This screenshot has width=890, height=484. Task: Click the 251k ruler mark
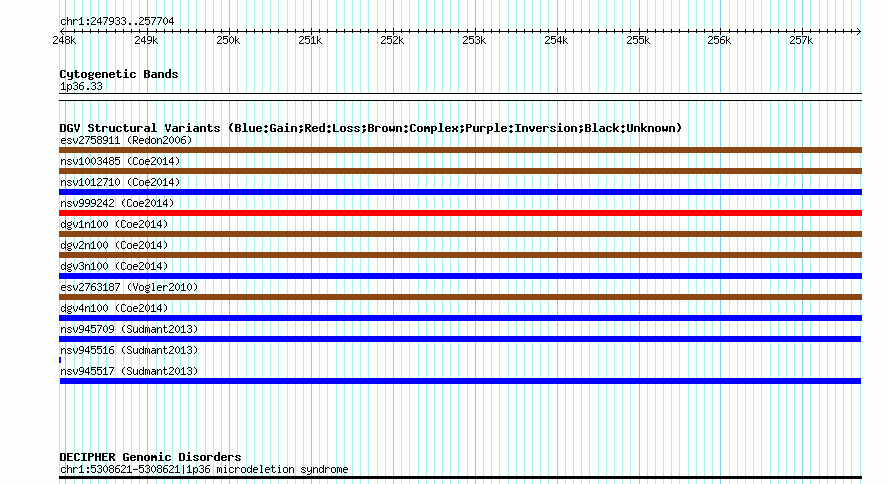point(310,41)
